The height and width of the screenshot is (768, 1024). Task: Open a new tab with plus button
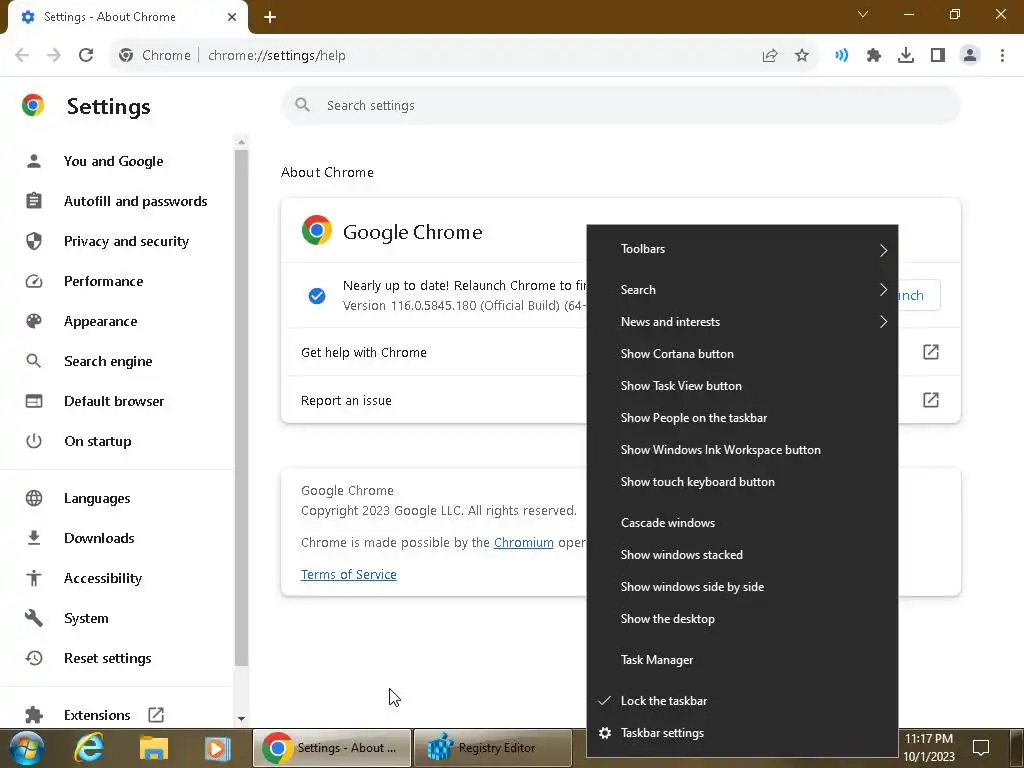coord(270,18)
